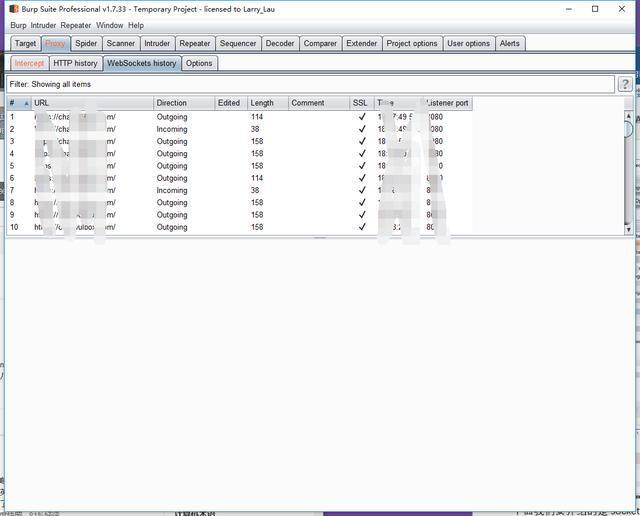Viewport: 640px width, 516px height.
Task: Click the length 158 in row 3
Action: click(257, 141)
